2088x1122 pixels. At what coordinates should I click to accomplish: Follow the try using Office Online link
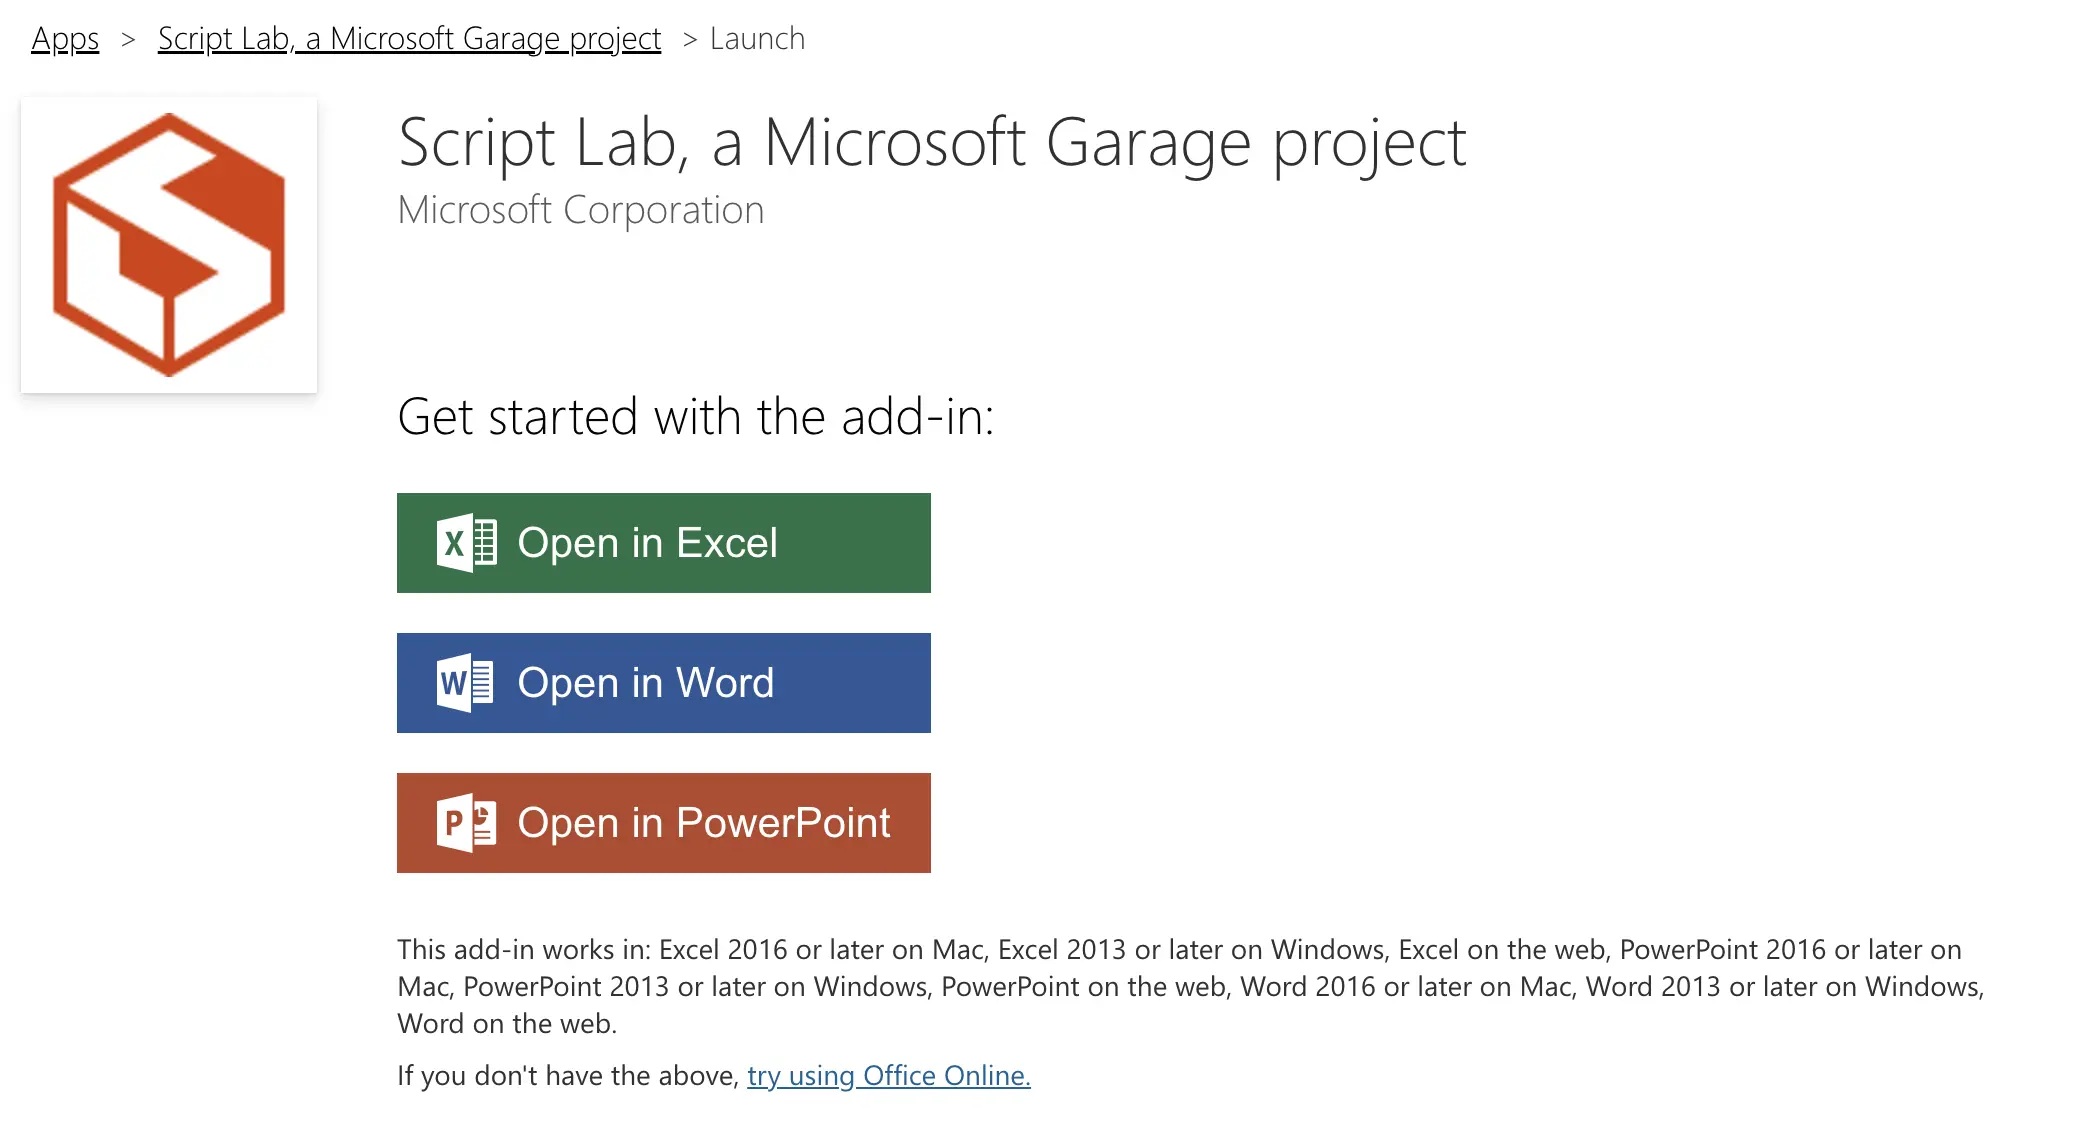[x=888, y=1076]
